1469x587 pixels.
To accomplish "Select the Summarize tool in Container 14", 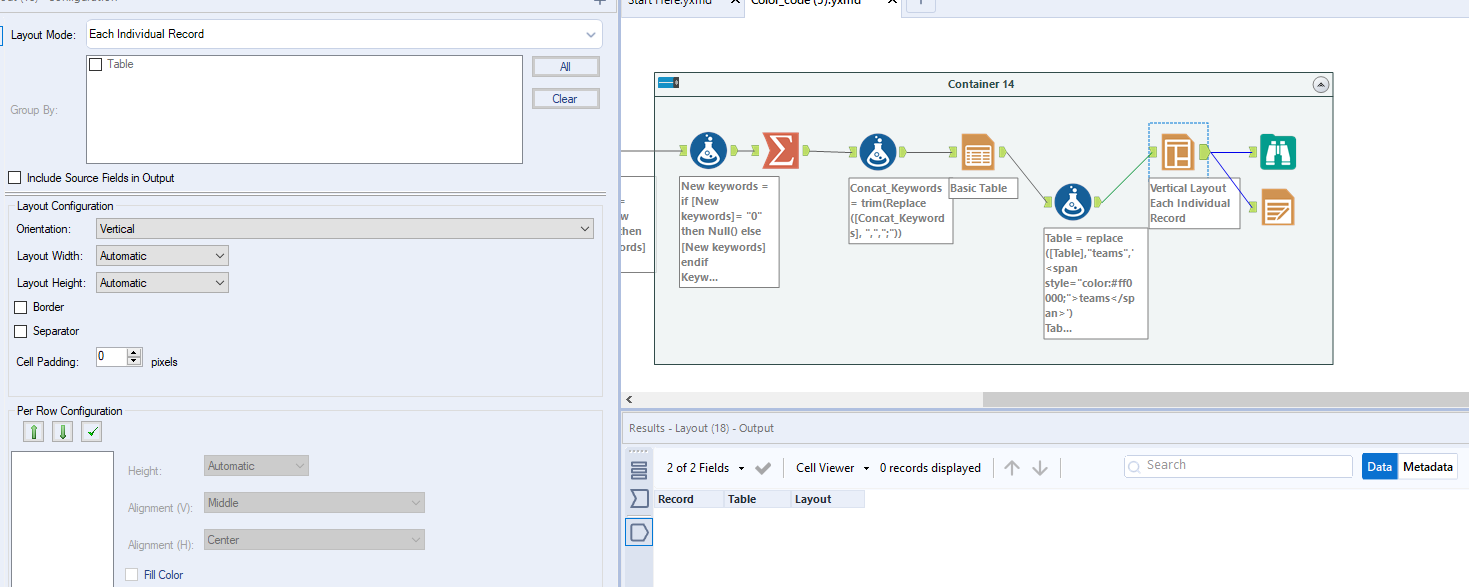I will 781,150.
